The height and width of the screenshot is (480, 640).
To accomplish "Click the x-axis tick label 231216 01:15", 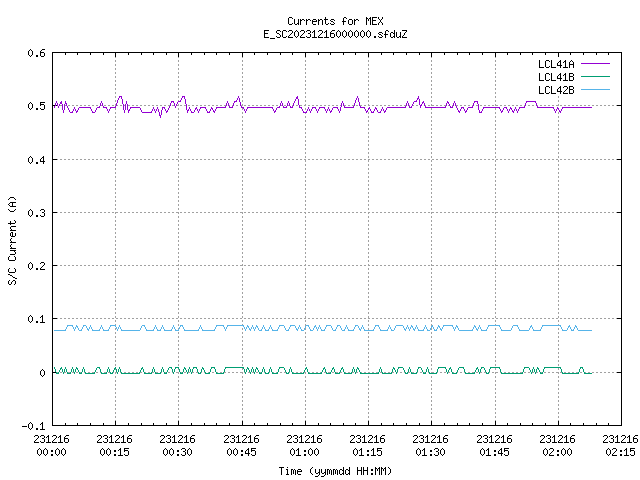I will tap(368, 446).
